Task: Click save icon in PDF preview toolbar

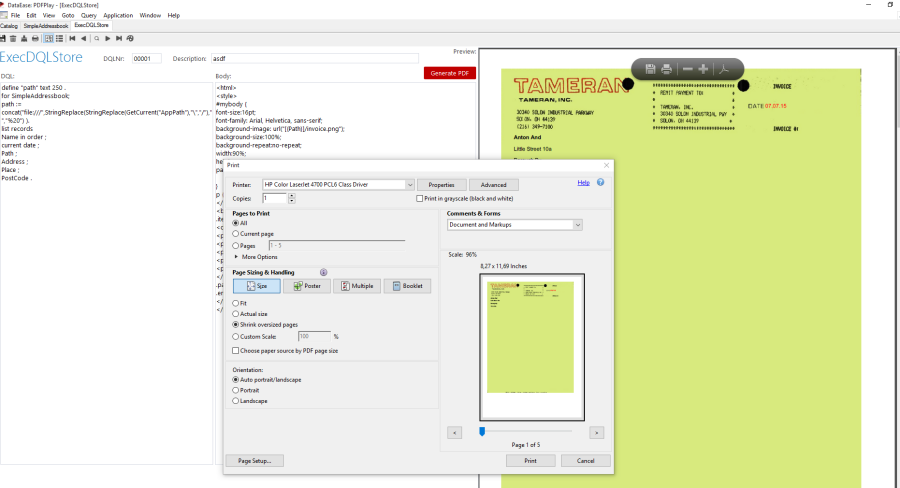Action: click(x=650, y=69)
